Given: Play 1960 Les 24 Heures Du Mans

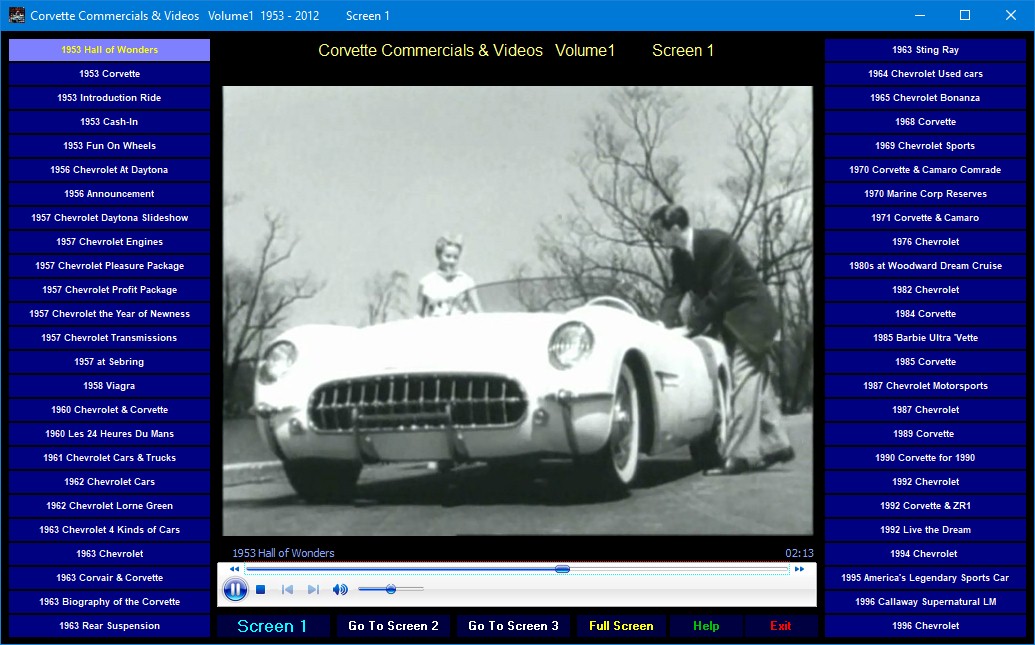Looking at the screenshot, I should (110, 434).
